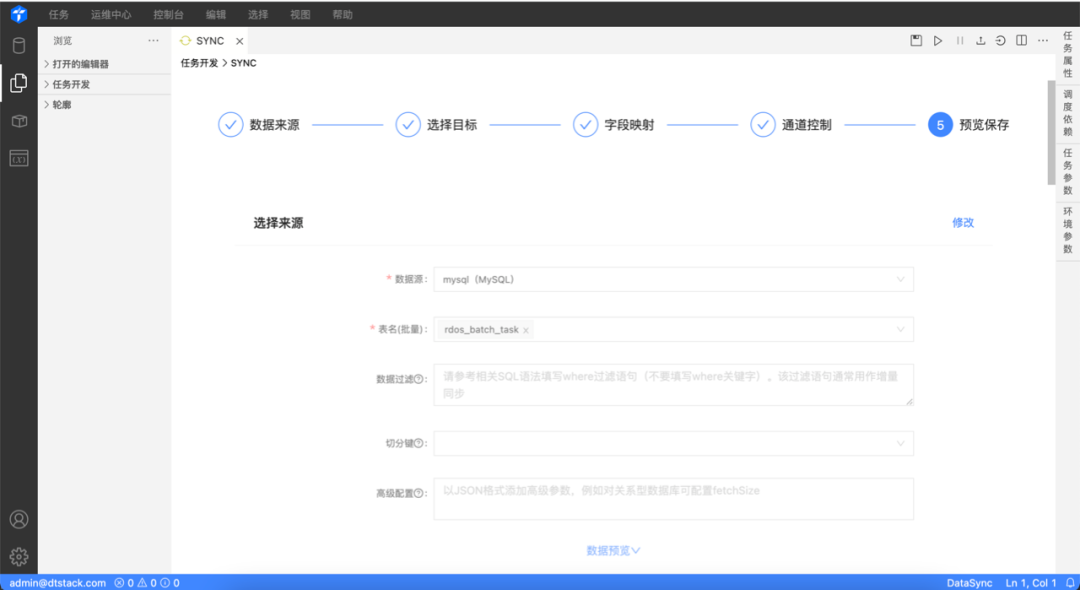Open the user account icon in activity bar
Image resolution: width=1080 pixels, height=590 pixels.
tap(19, 519)
